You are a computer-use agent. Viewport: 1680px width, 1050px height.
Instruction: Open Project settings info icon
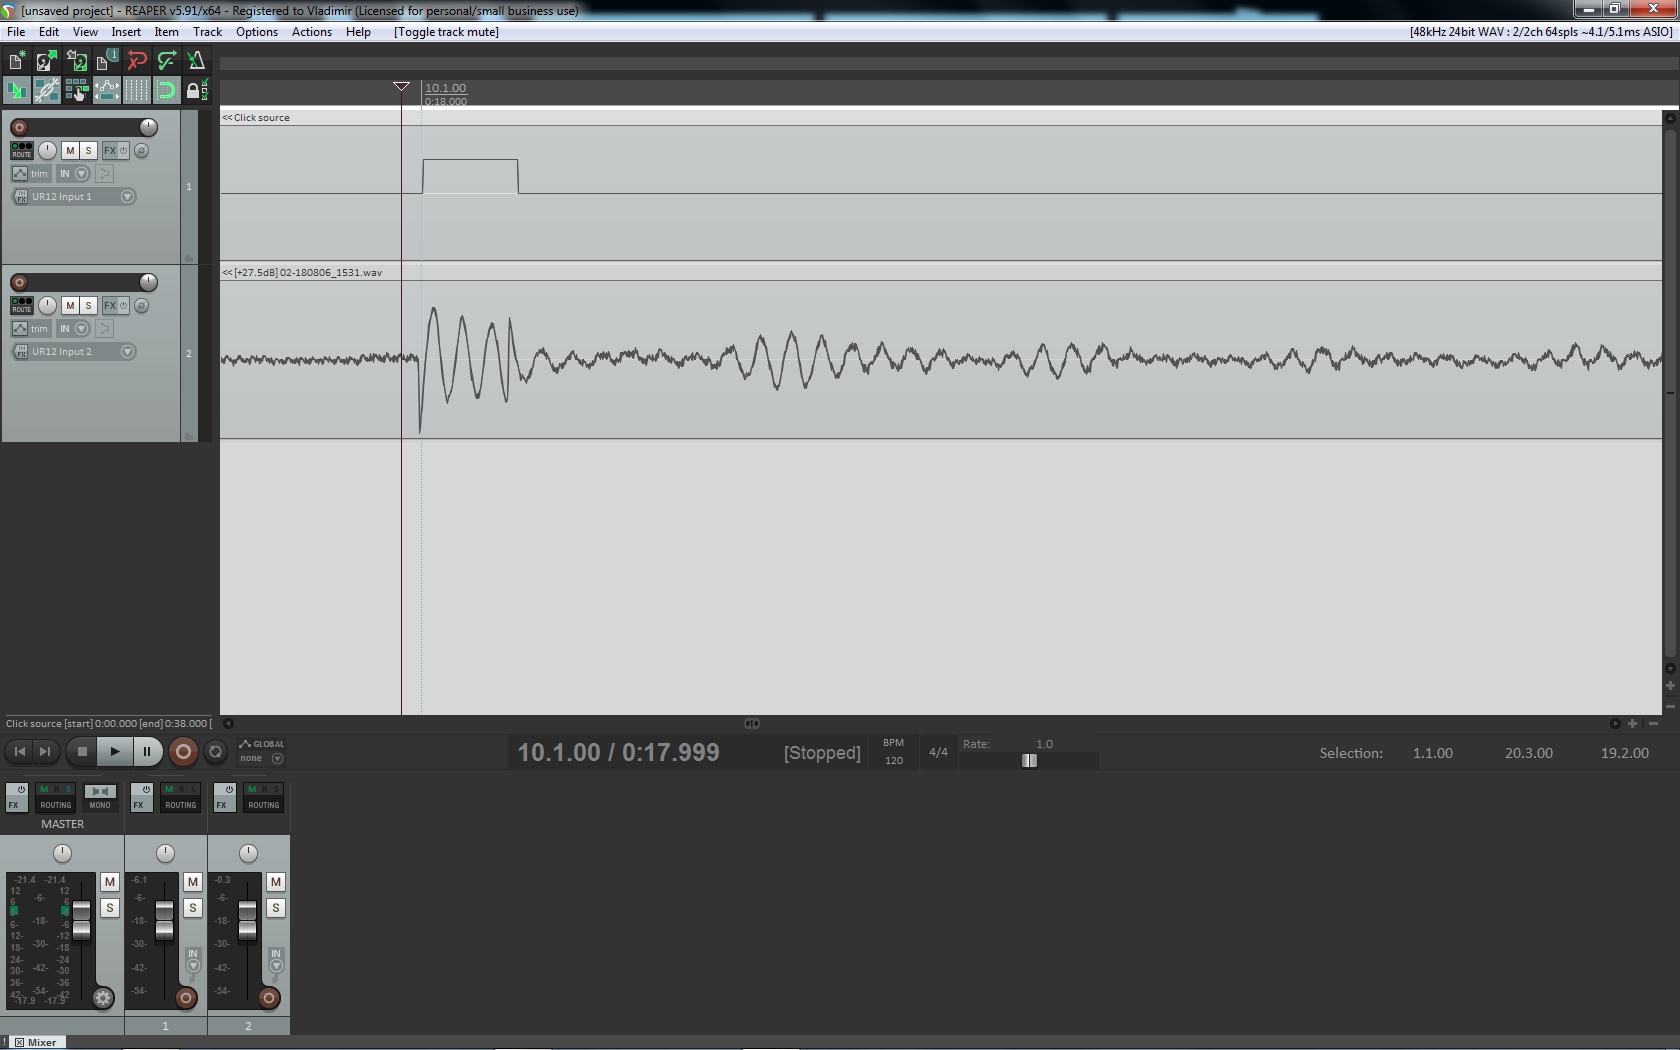point(106,61)
